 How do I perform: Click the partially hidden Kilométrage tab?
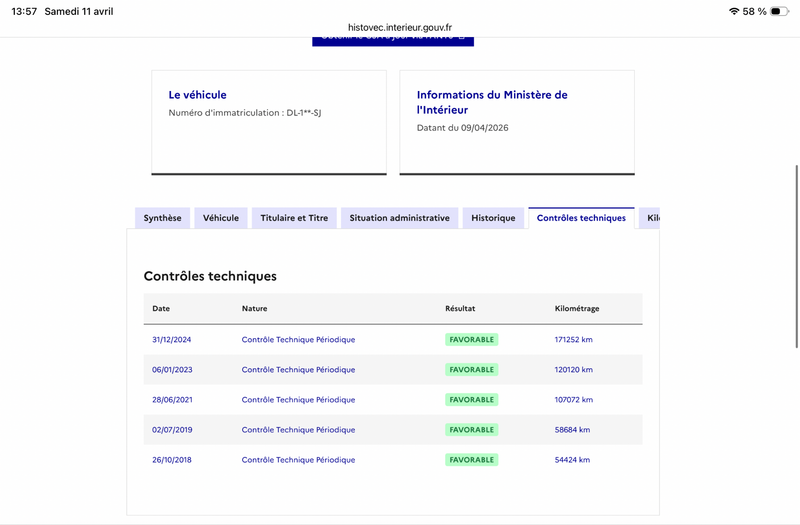[649, 218]
